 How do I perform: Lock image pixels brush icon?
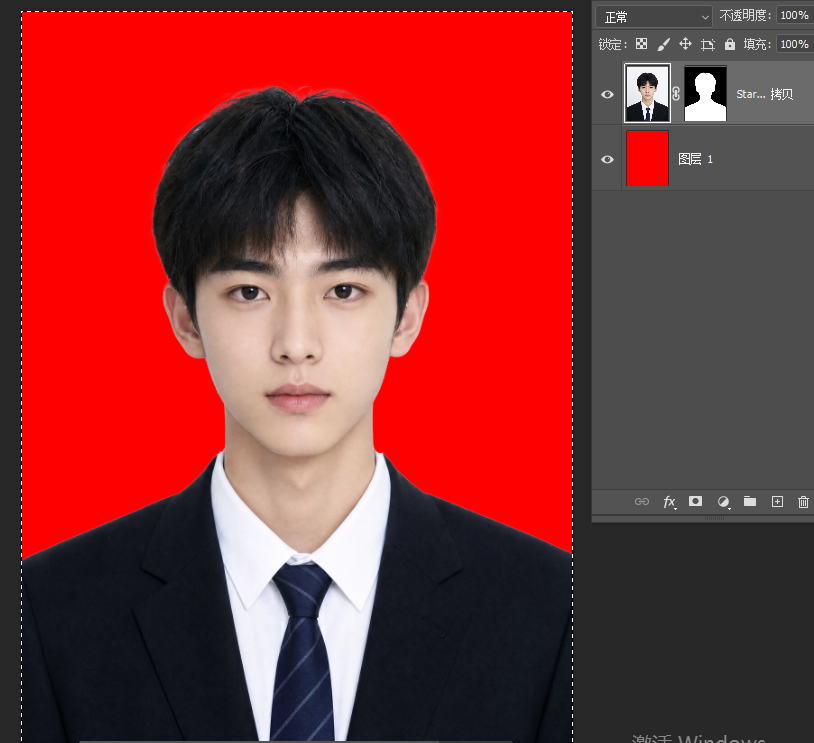(663, 44)
